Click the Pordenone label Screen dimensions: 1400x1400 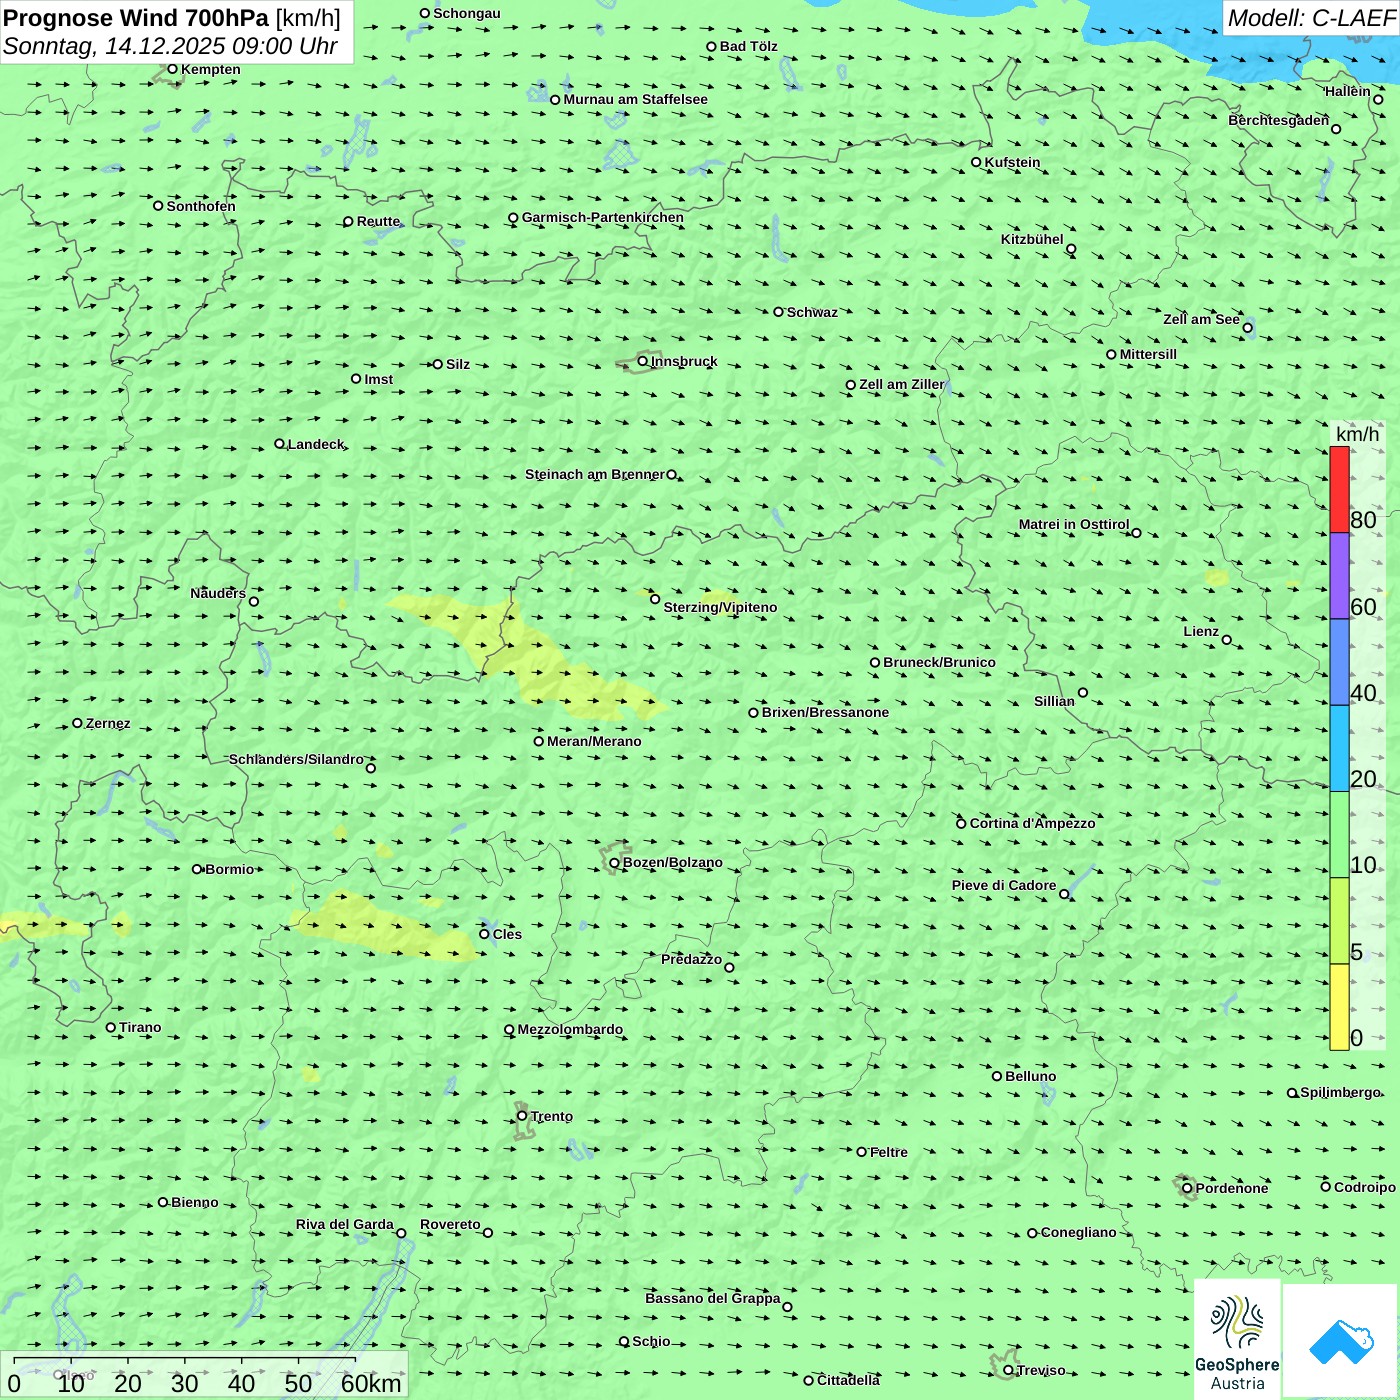click(1232, 1188)
